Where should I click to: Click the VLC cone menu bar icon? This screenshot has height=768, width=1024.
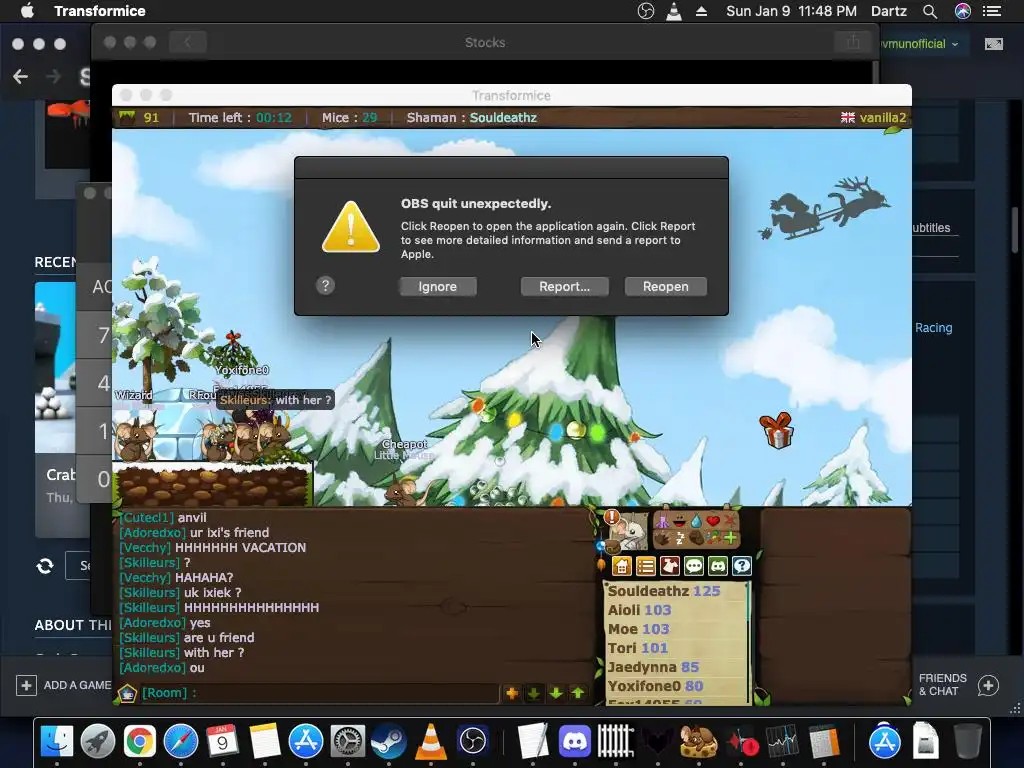(674, 11)
